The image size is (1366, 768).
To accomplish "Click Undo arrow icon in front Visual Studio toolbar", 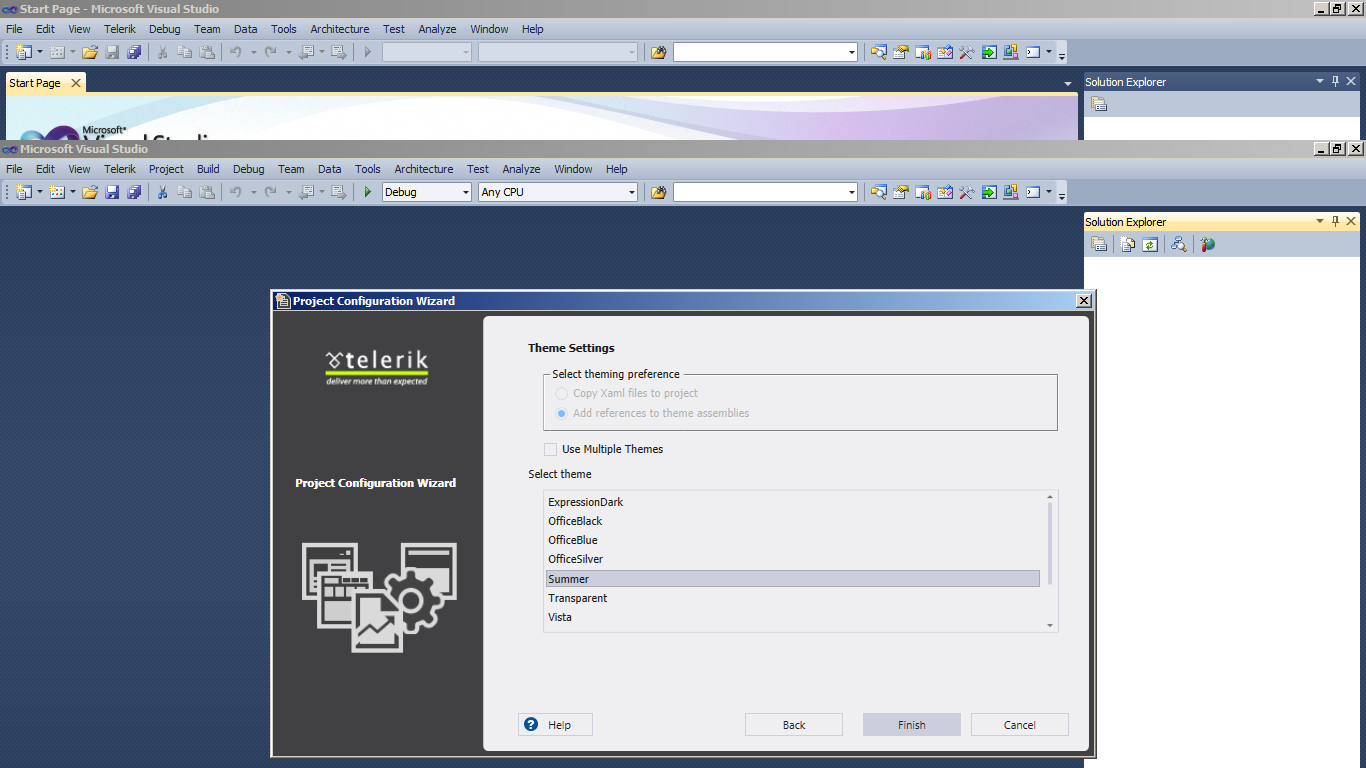I will click(236, 192).
